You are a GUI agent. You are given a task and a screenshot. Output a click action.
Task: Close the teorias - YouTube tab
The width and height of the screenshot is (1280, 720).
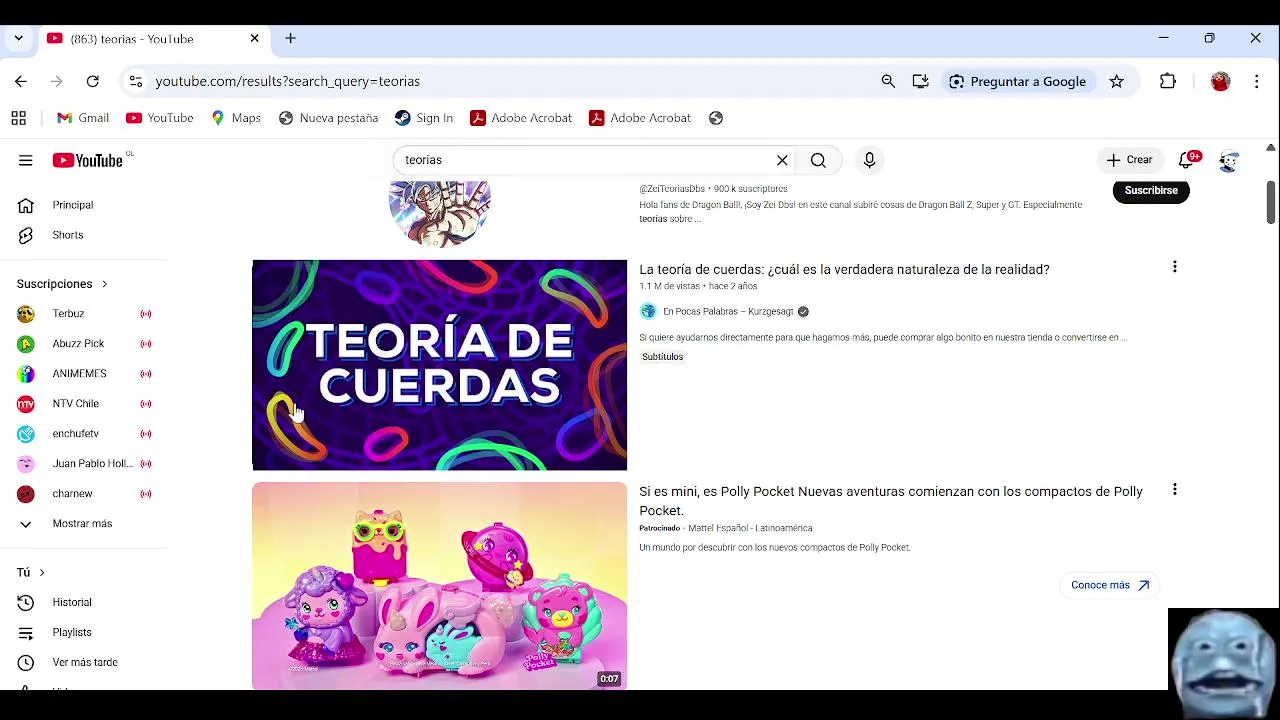pos(254,38)
